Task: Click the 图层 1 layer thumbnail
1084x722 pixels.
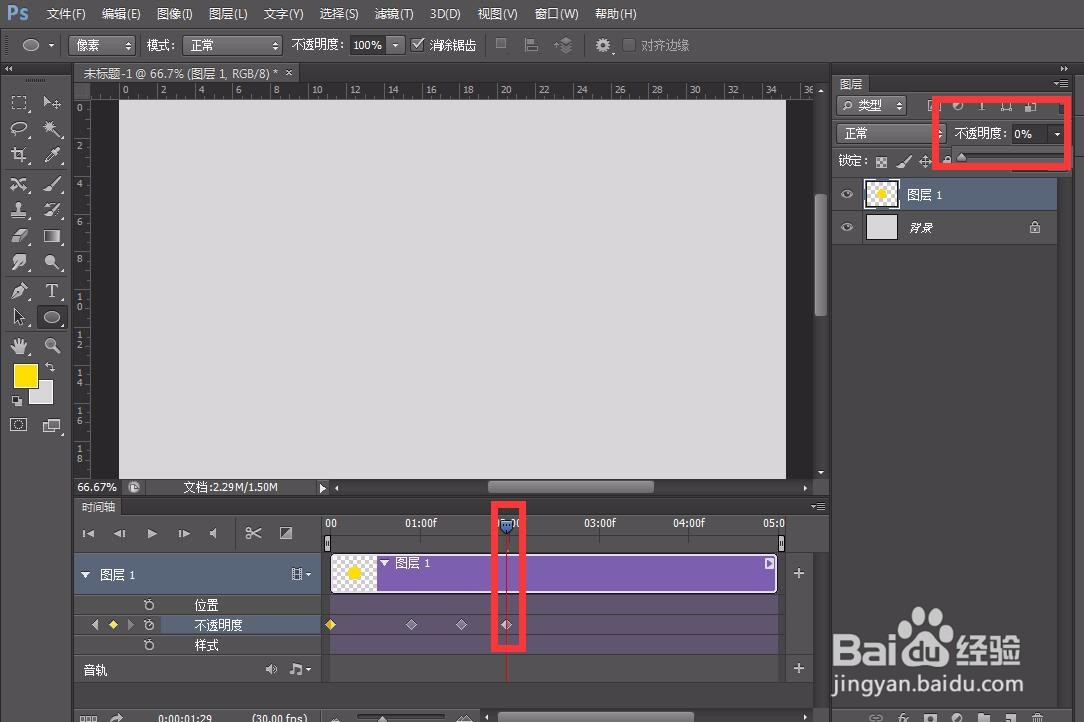Action: pyautogui.click(x=881, y=194)
